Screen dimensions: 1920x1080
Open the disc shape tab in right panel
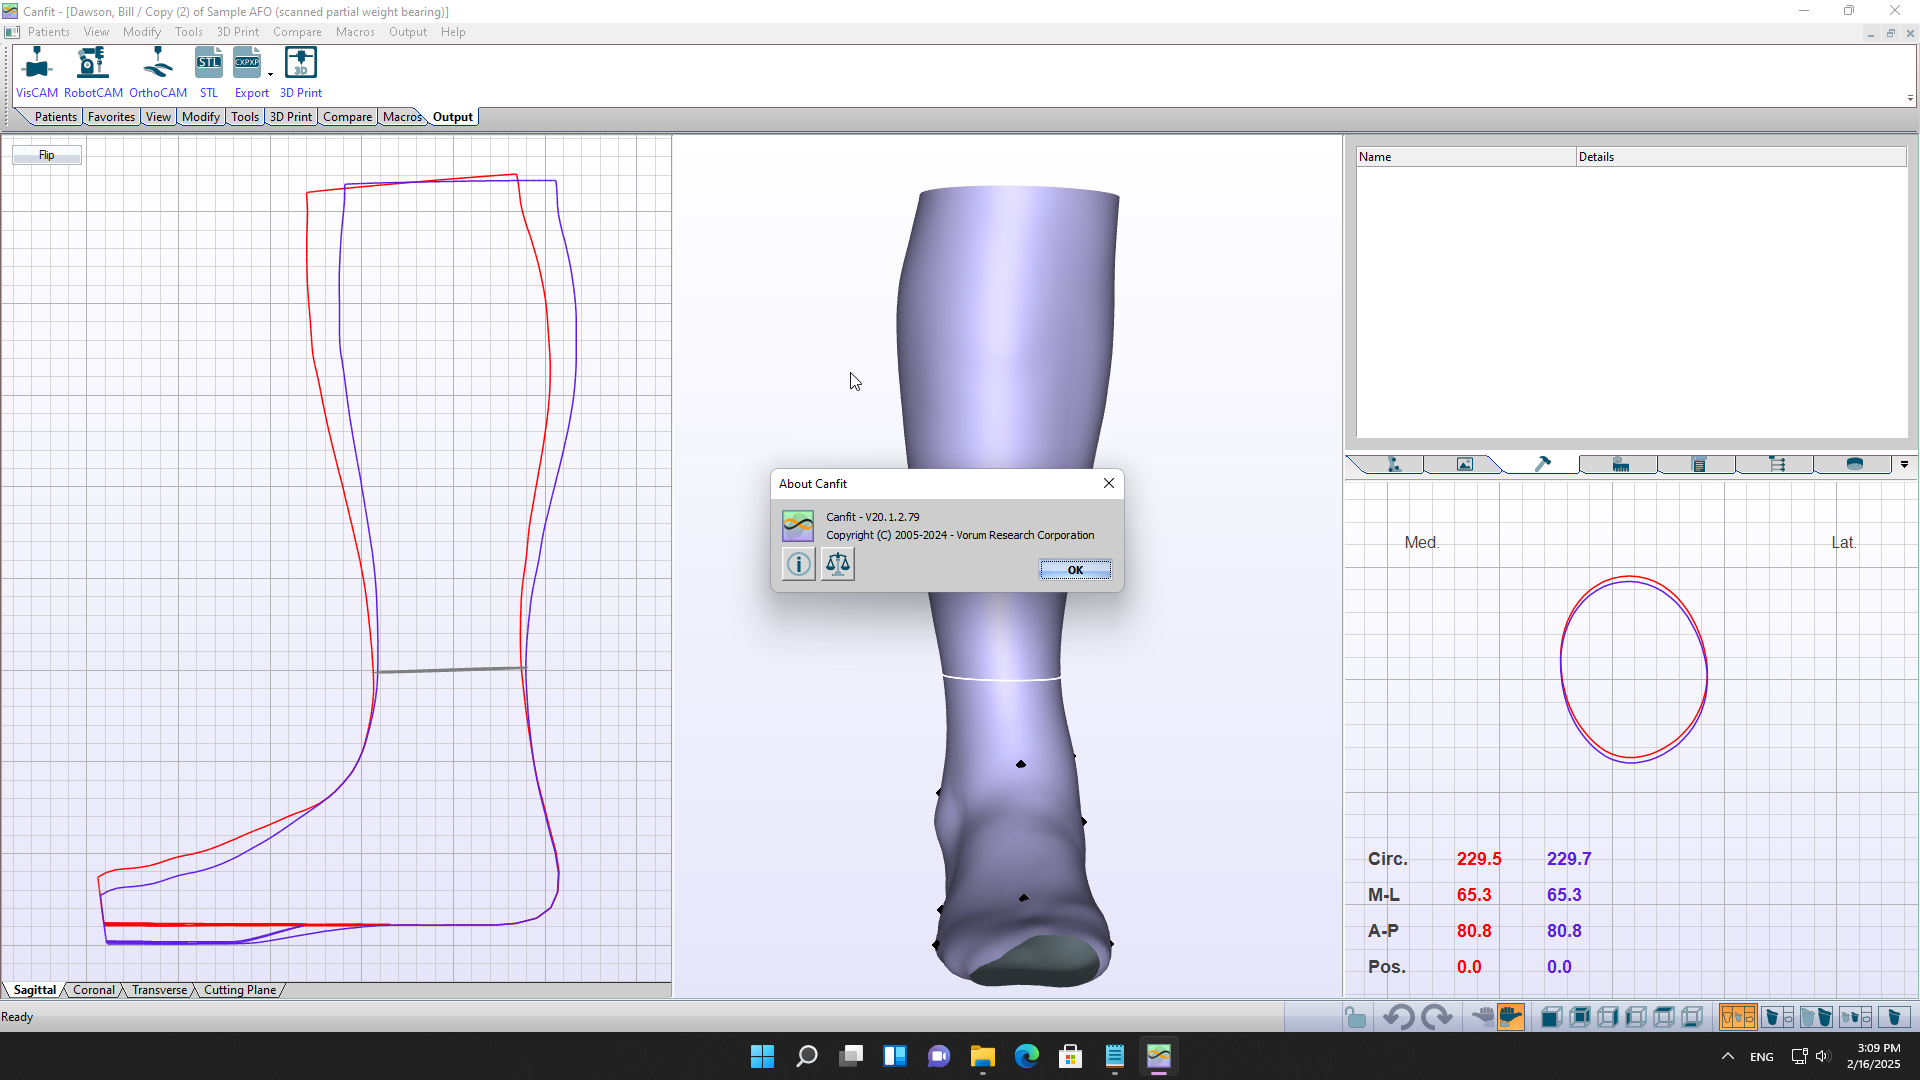[1854, 464]
